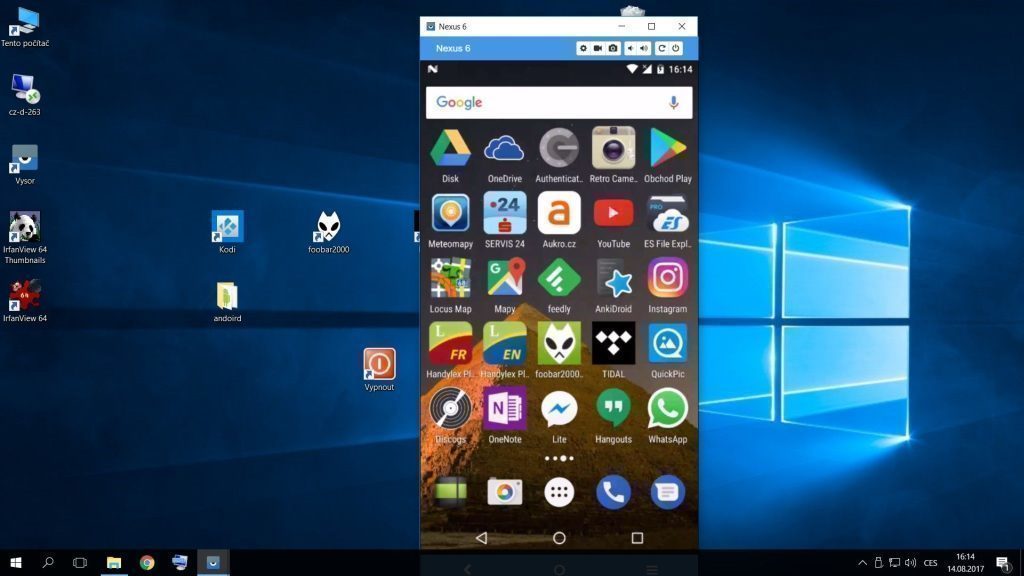Select the cz-d-263 desktop shortcut
The height and width of the screenshot is (576, 1024).
click(x=25, y=95)
